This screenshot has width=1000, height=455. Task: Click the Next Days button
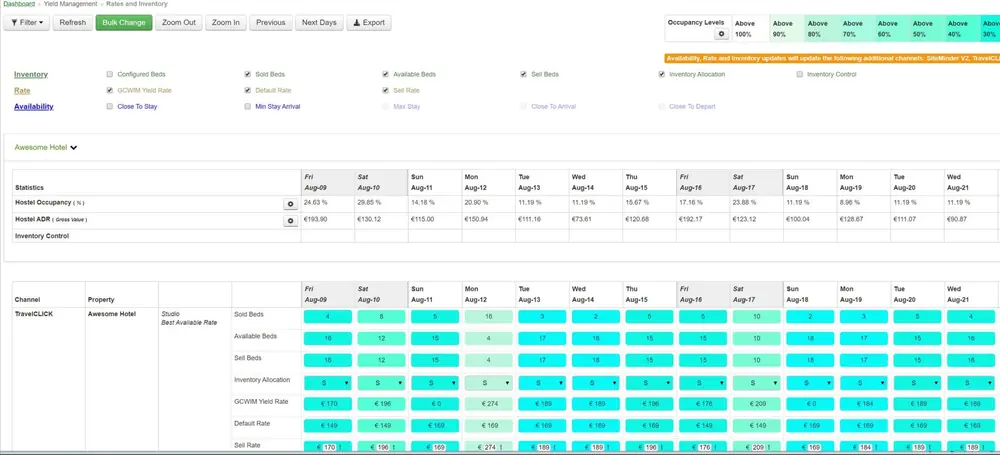[x=319, y=23]
